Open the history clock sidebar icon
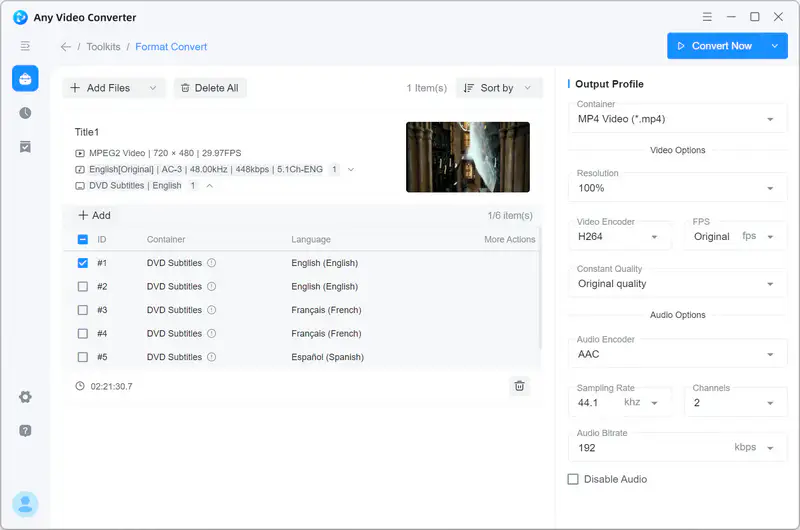 tap(25, 113)
